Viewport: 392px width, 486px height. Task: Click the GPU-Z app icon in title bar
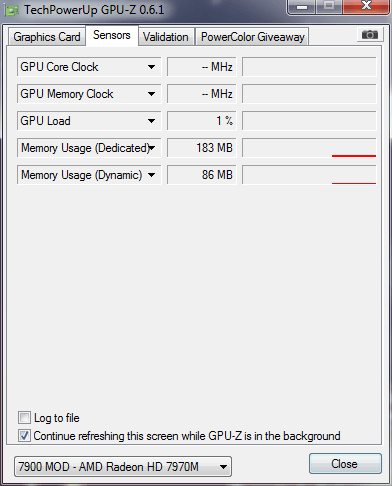click(x=12, y=10)
